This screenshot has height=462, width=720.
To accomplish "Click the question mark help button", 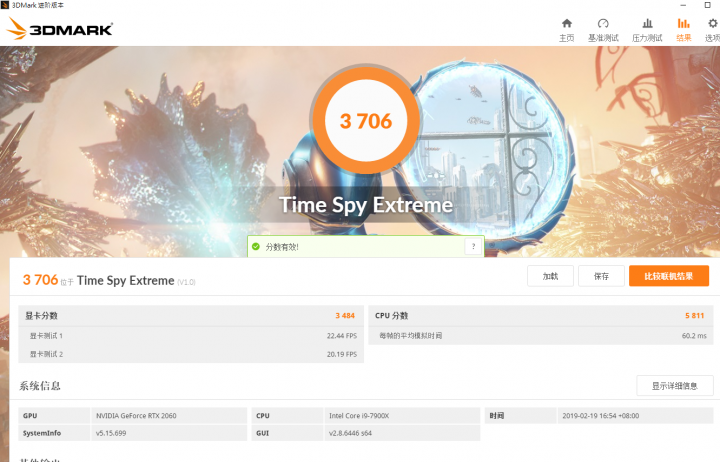I will [x=473, y=247].
